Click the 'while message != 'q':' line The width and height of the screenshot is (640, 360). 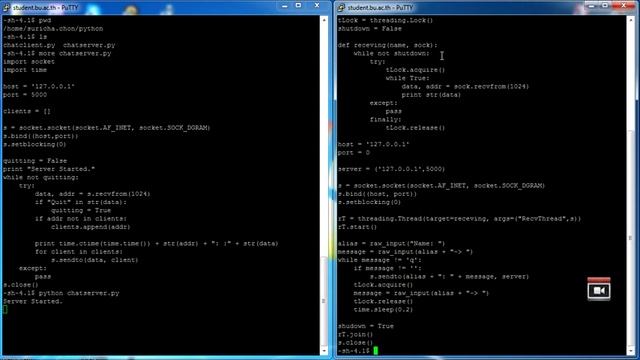[379, 260]
